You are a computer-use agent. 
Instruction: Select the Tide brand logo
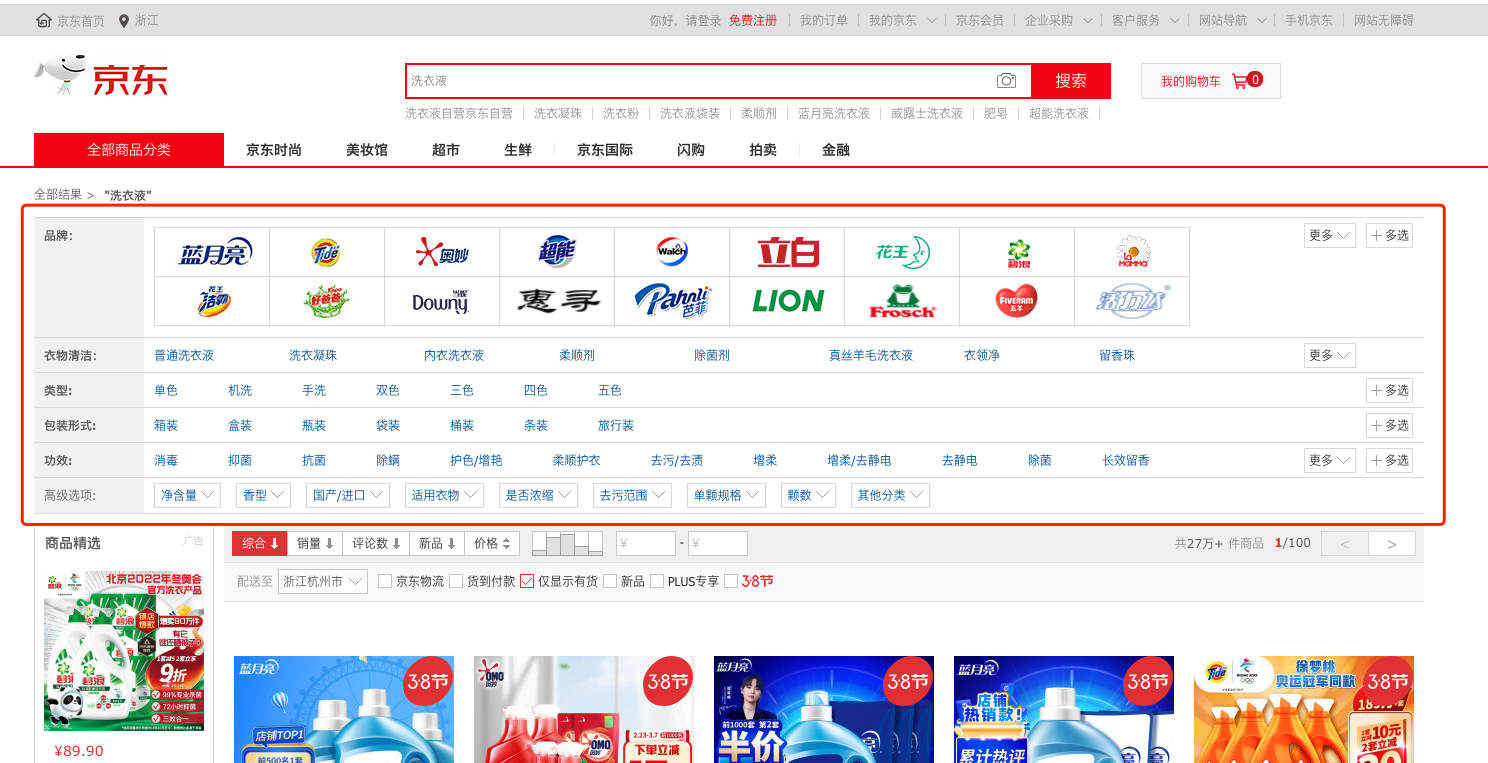point(327,253)
